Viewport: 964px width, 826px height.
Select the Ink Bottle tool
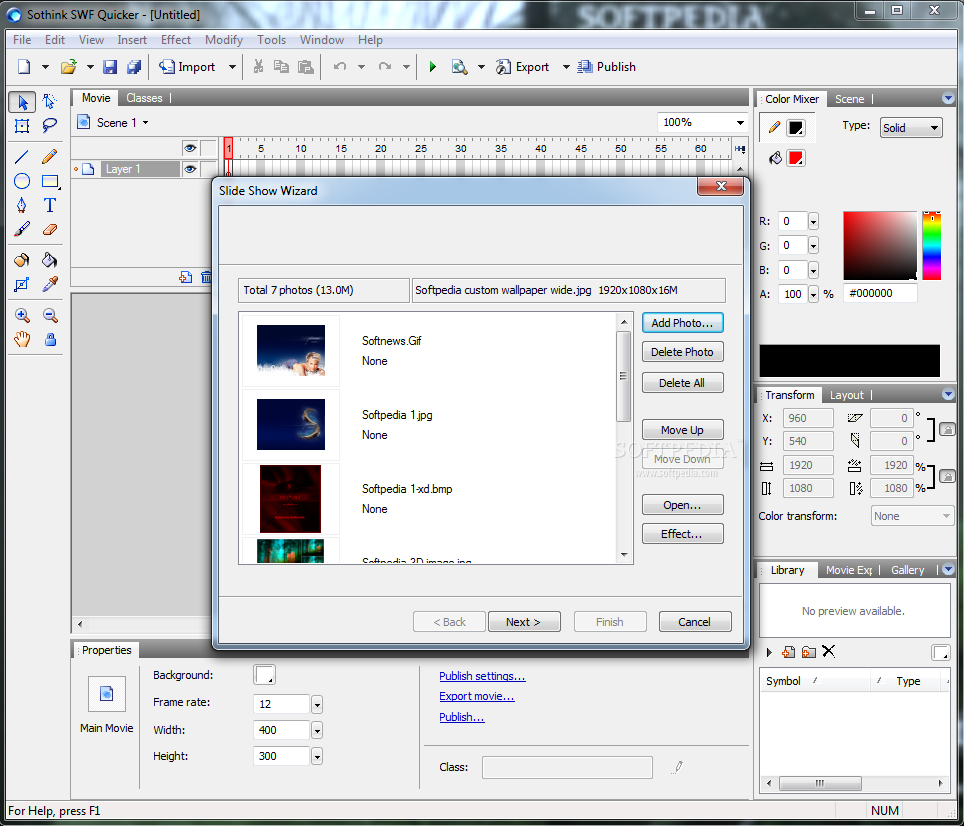coord(22,260)
